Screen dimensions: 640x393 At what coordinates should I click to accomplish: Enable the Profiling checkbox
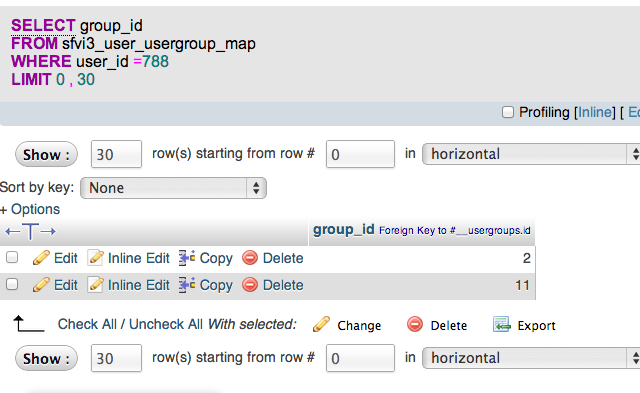508,112
